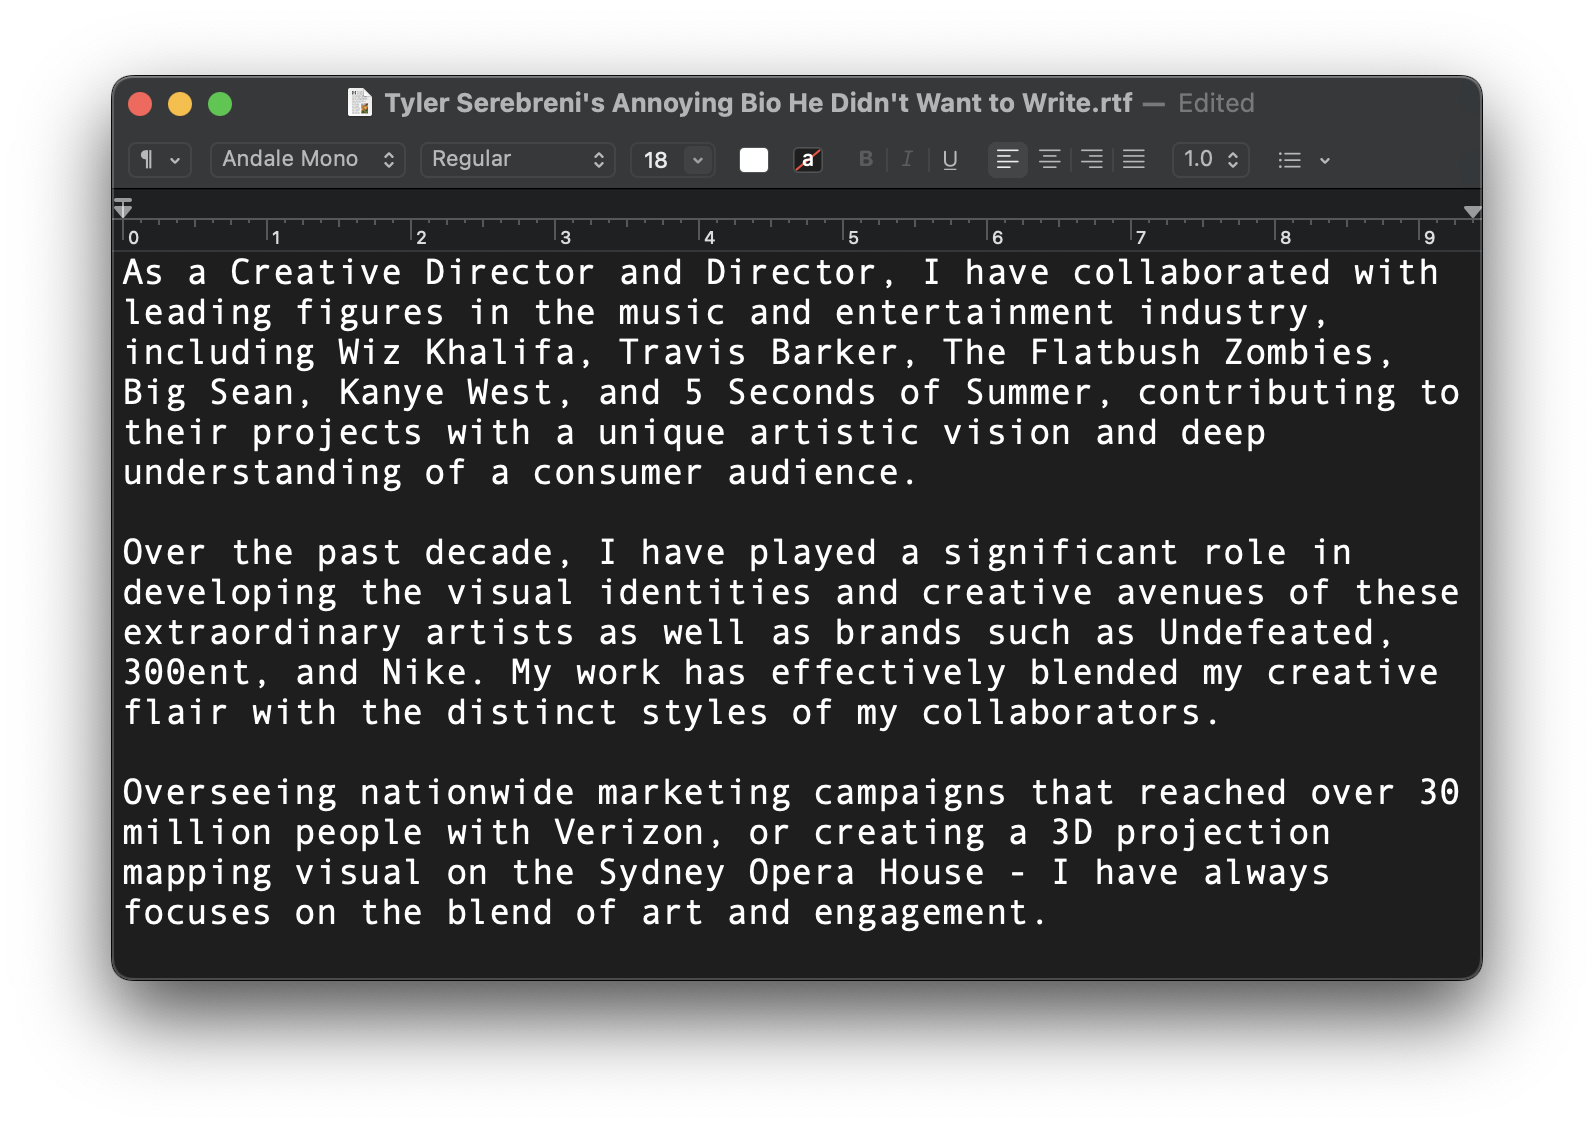Align text to the right
The width and height of the screenshot is (1594, 1128).
click(x=1092, y=159)
